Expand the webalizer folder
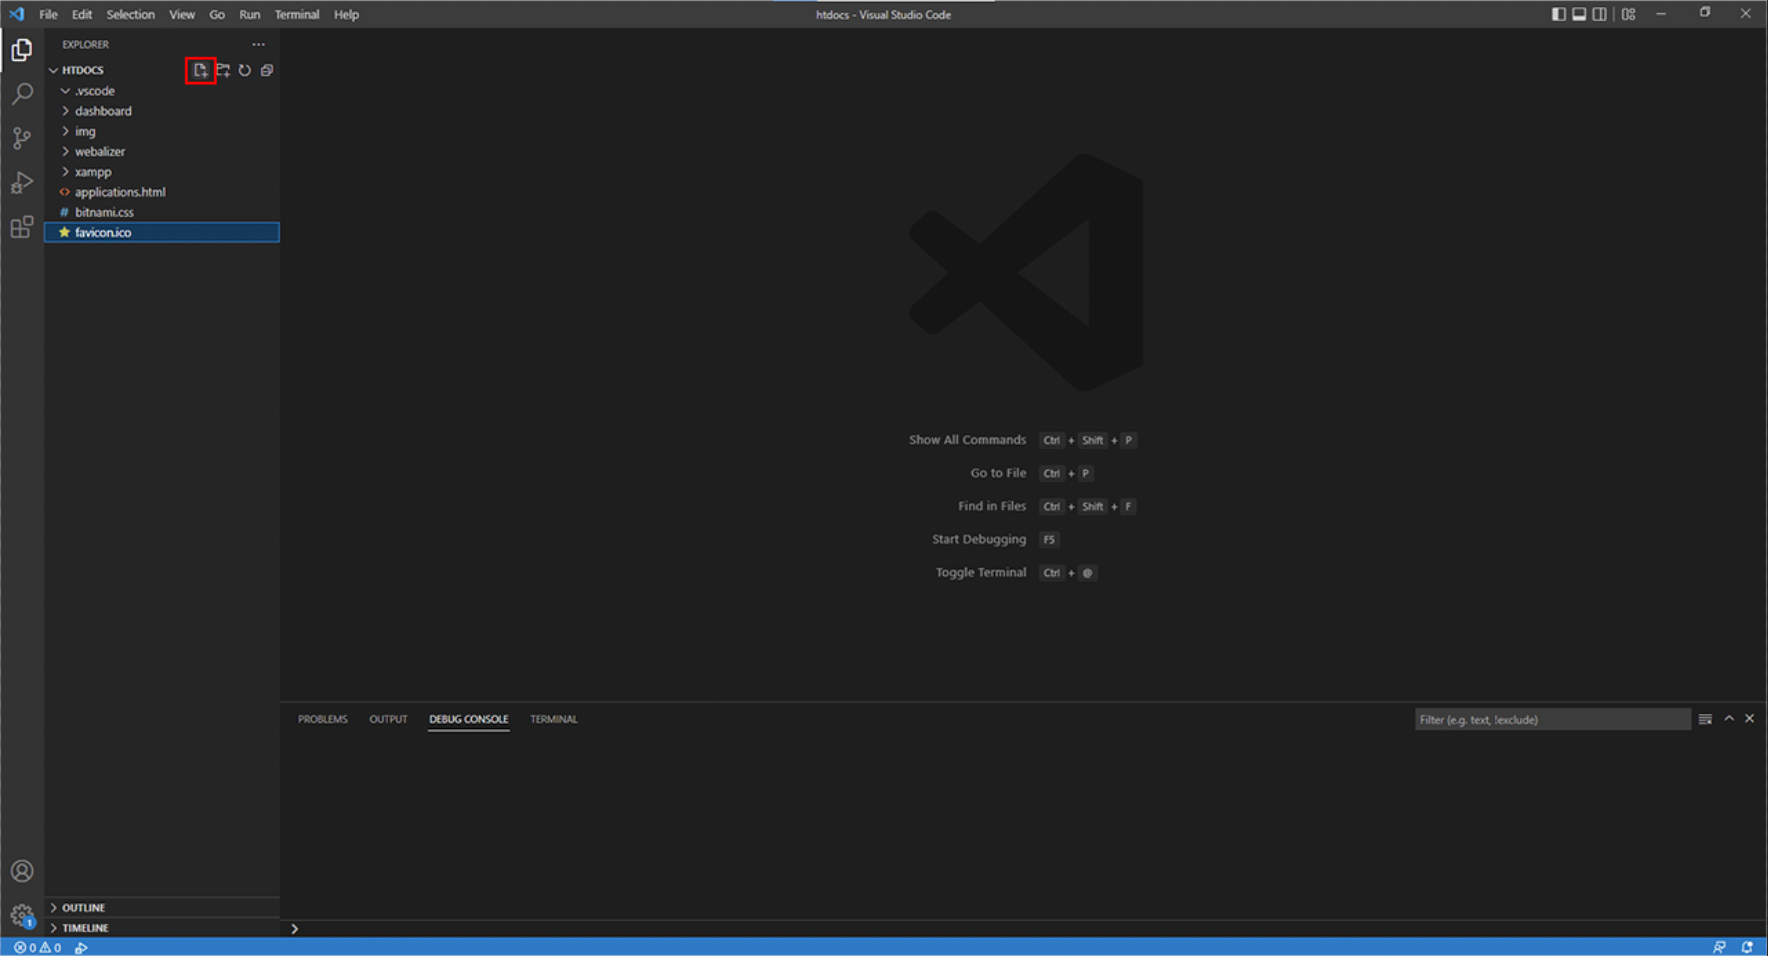 (66, 151)
